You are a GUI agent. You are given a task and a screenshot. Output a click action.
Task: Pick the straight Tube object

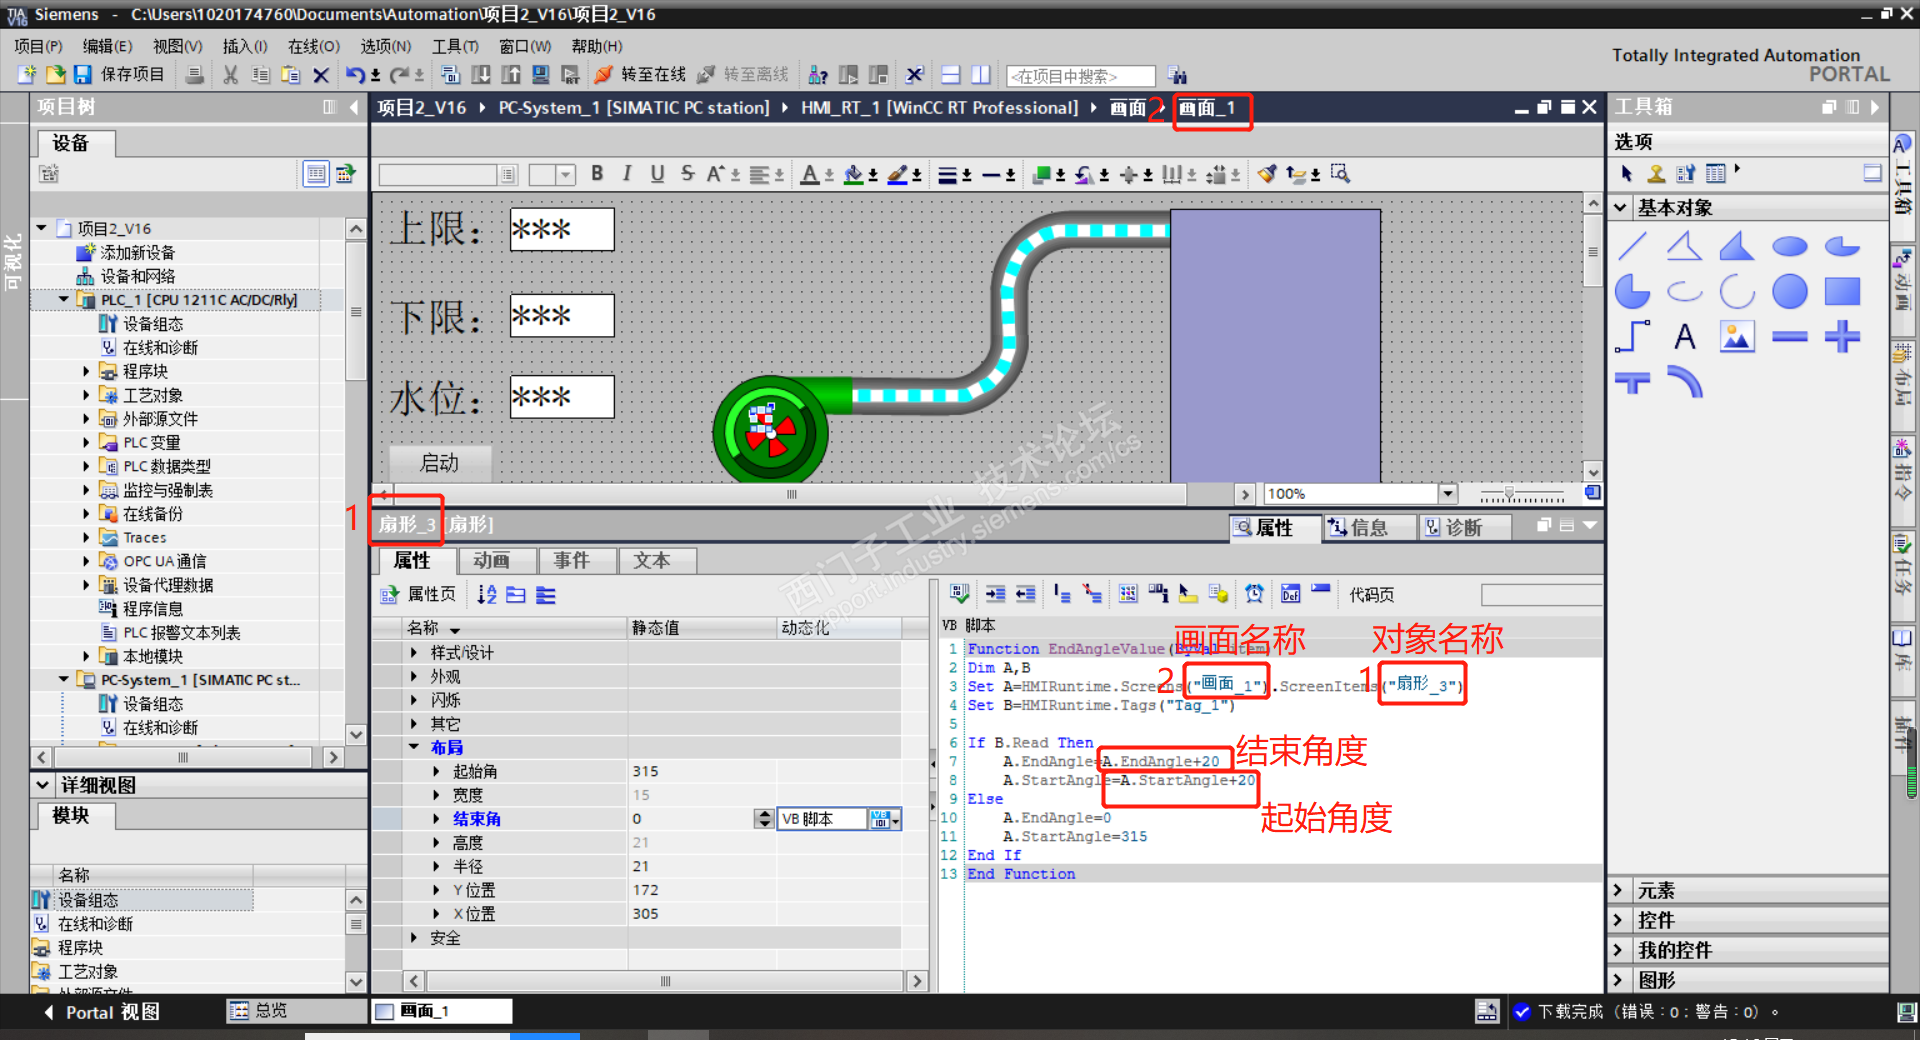[1790, 337]
